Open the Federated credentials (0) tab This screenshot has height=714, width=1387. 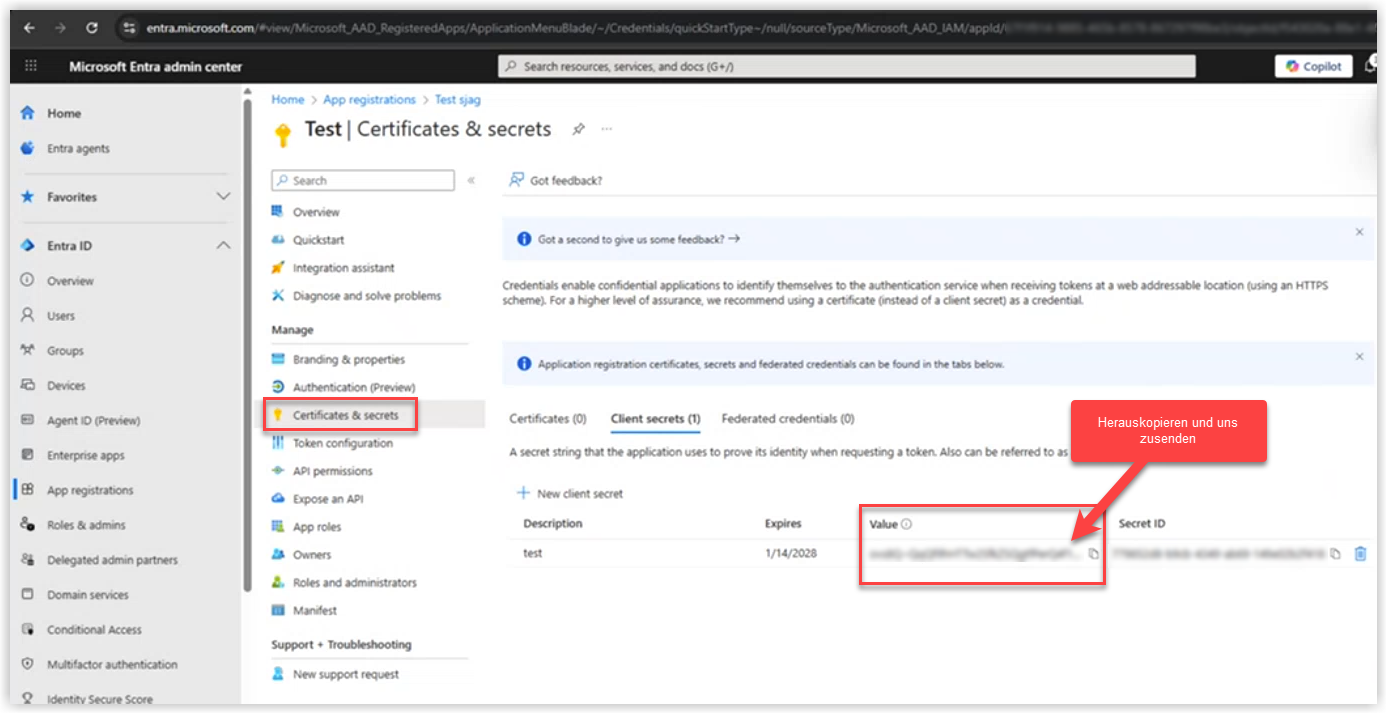pyautogui.click(x=787, y=419)
